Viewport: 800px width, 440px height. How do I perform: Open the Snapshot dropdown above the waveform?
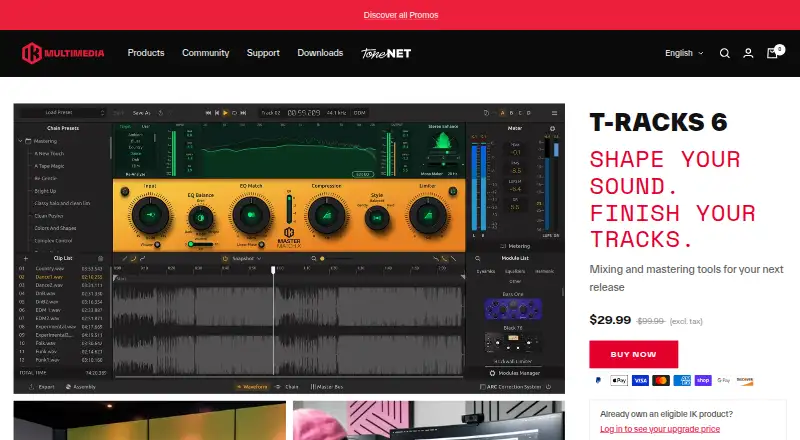(x=246, y=259)
